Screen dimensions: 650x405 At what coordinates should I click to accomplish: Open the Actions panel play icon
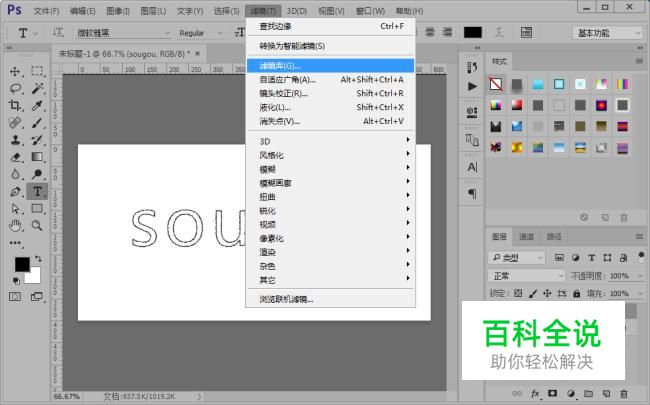click(472, 86)
